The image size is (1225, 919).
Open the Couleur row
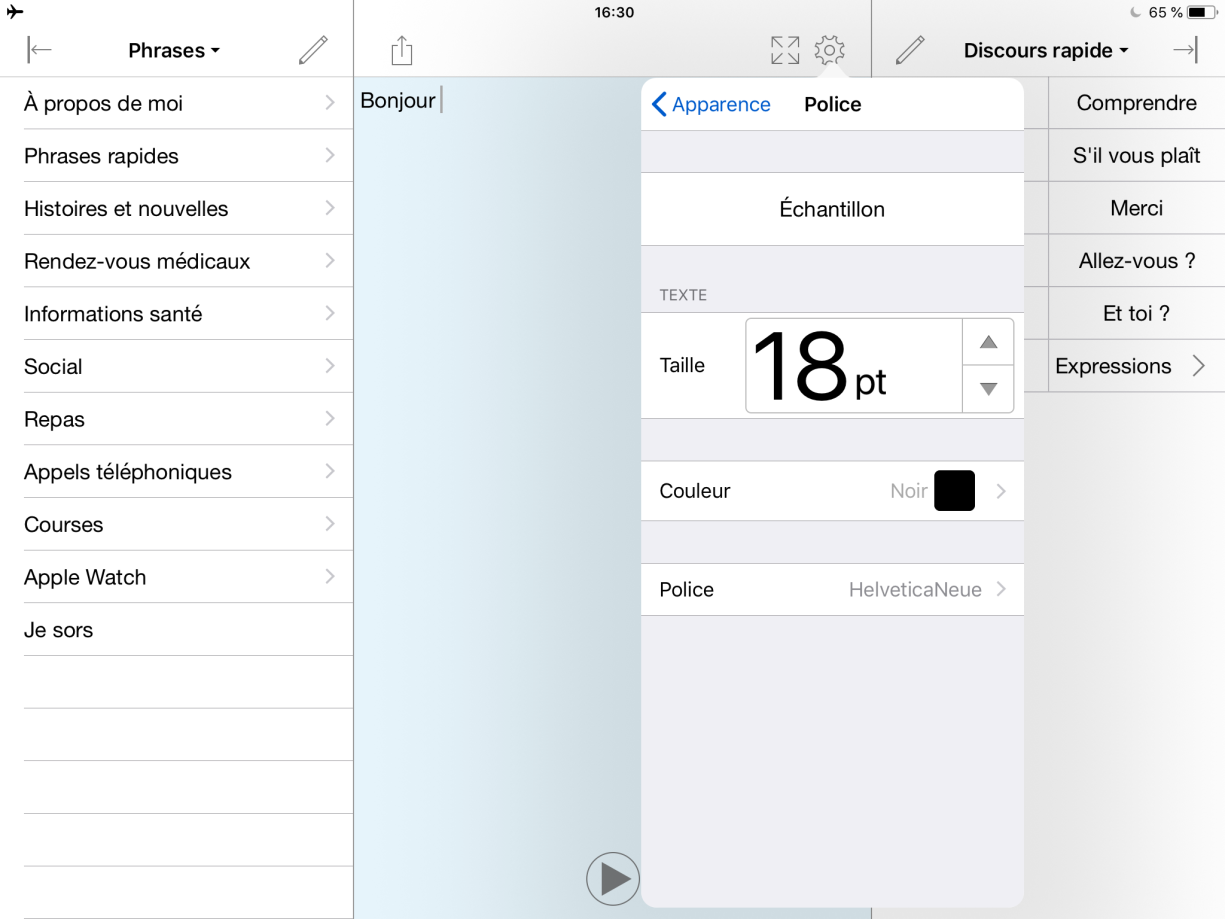coord(832,491)
